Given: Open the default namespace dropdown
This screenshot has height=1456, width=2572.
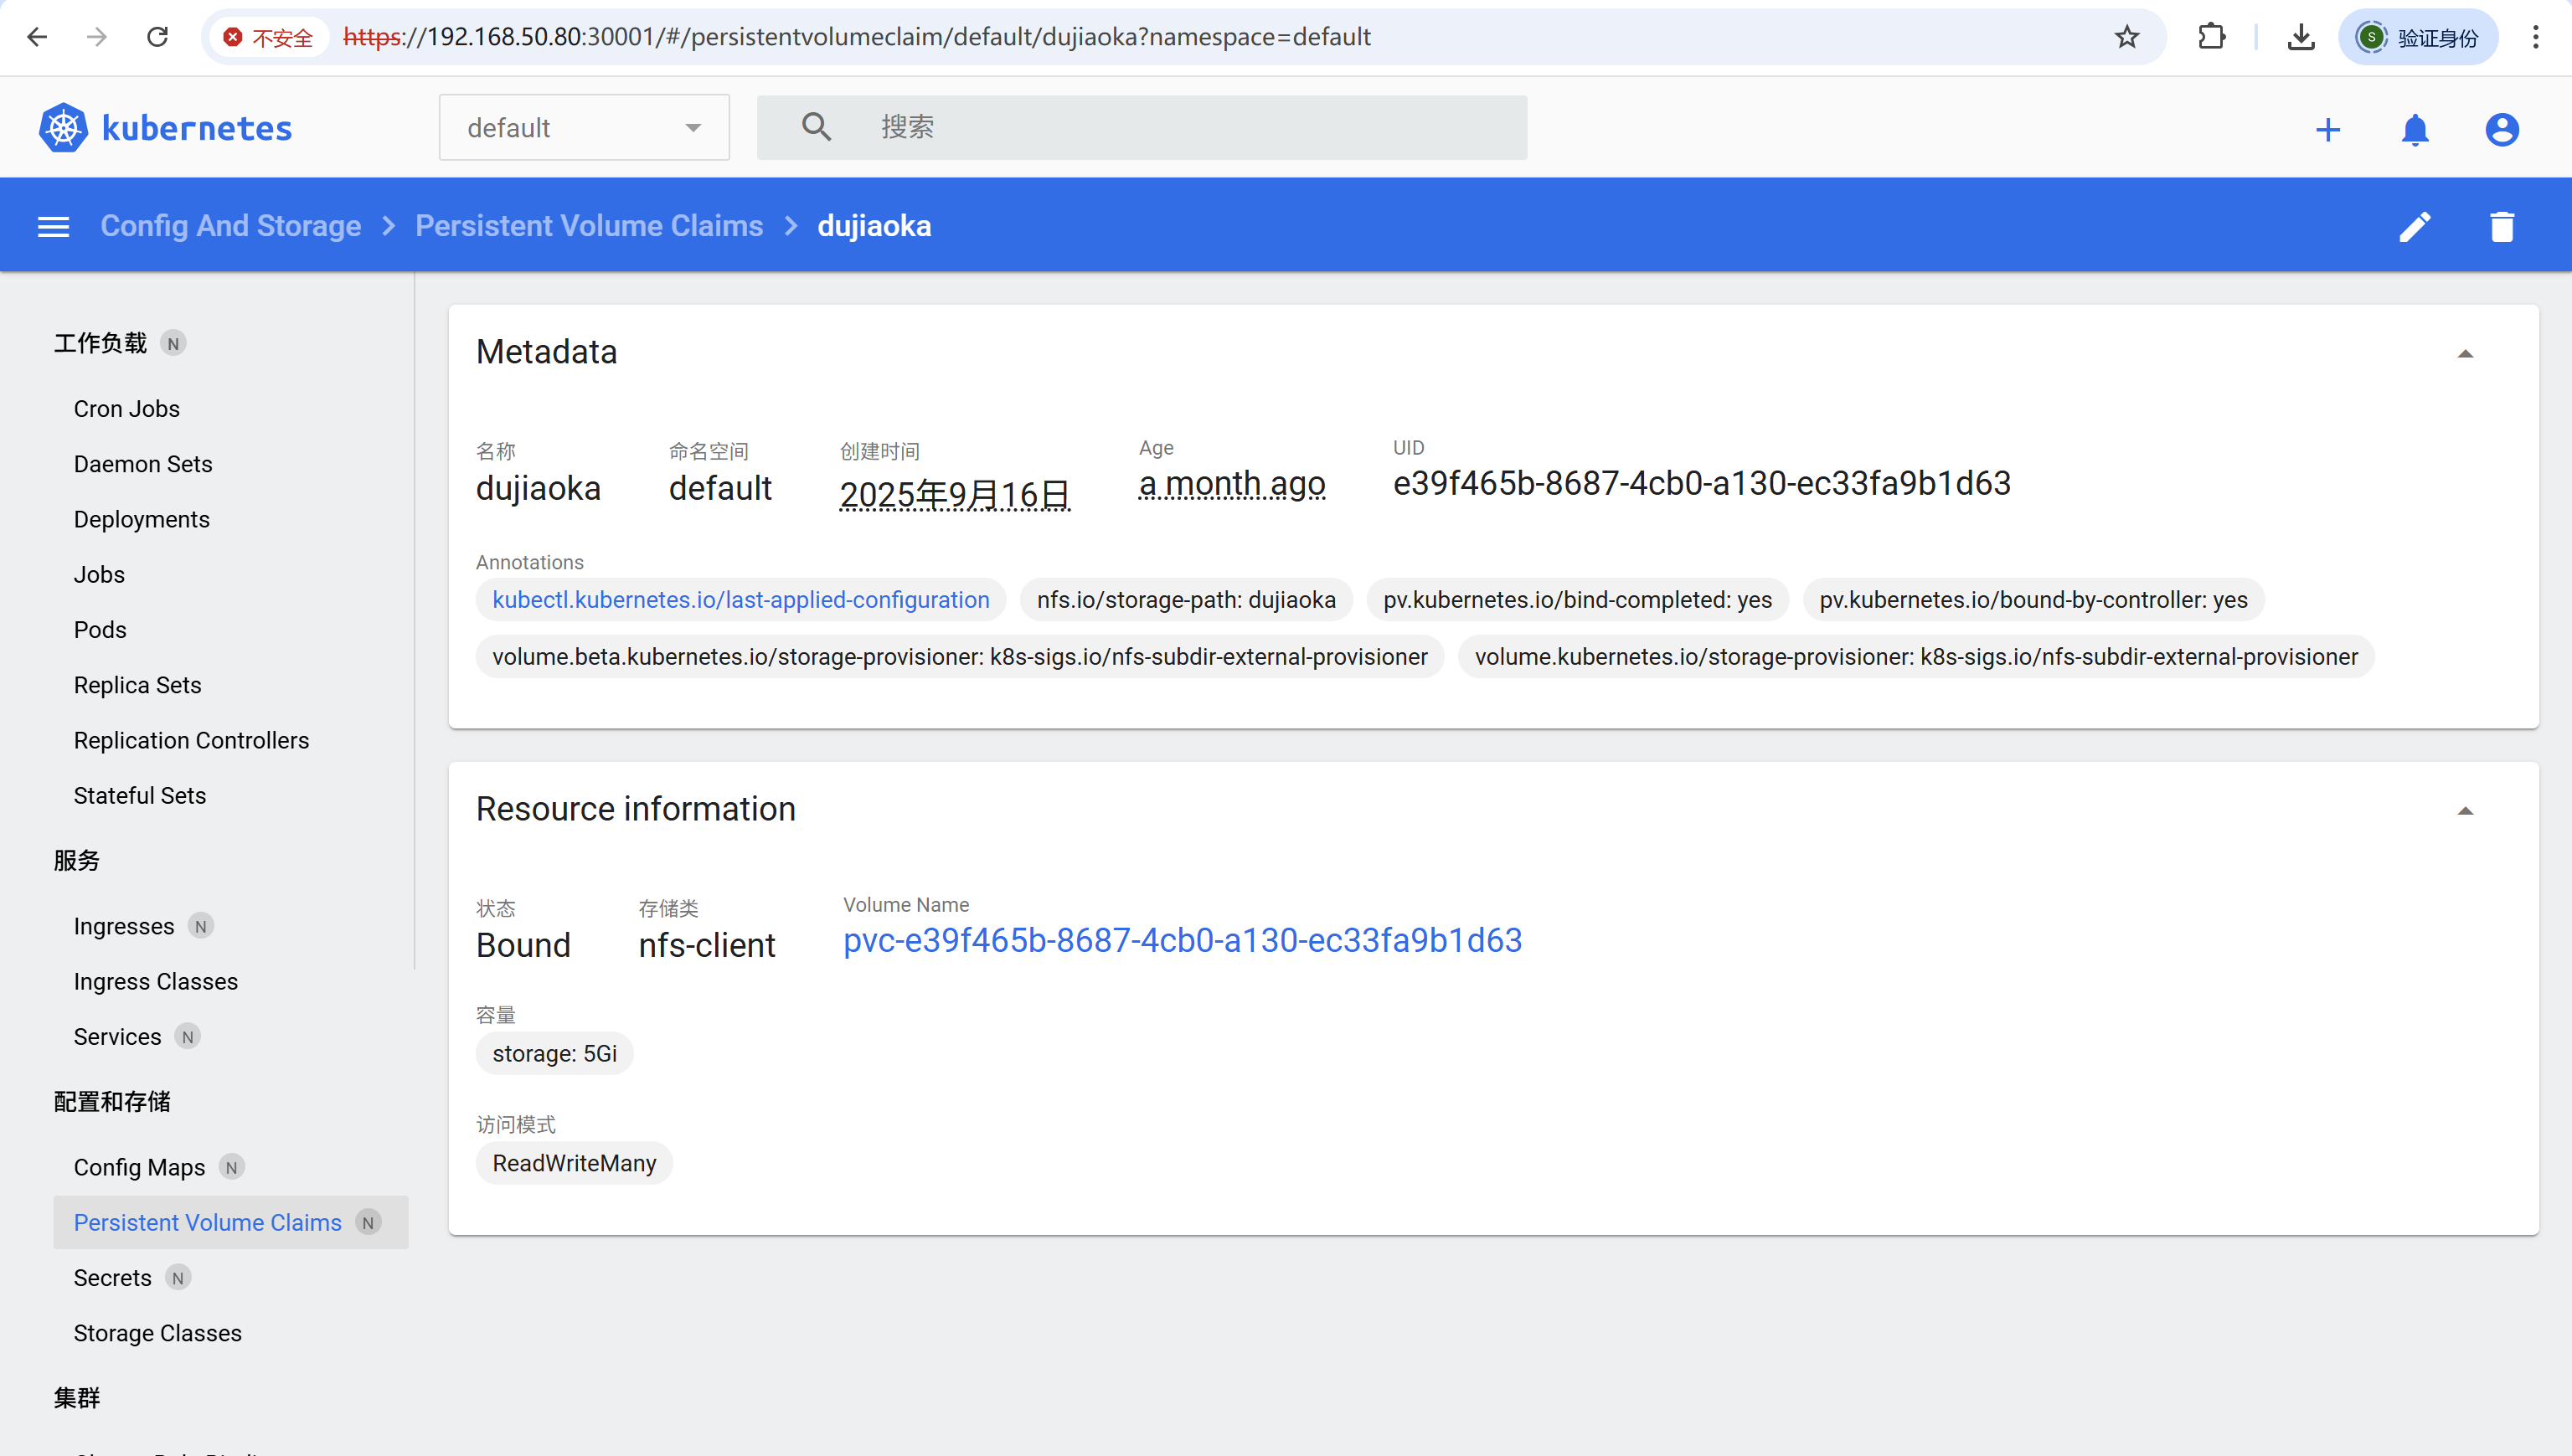Looking at the screenshot, I should pos(584,128).
